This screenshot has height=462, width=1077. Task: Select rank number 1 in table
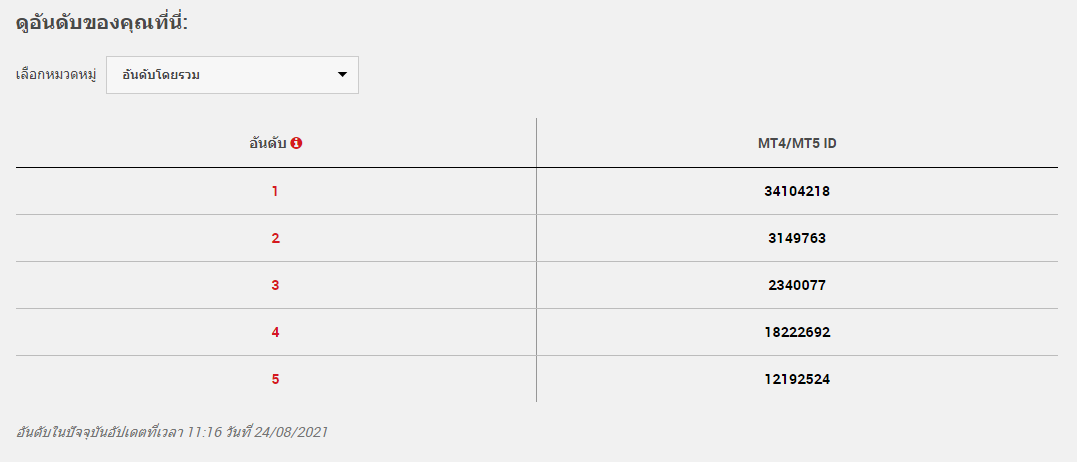[275, 192]
